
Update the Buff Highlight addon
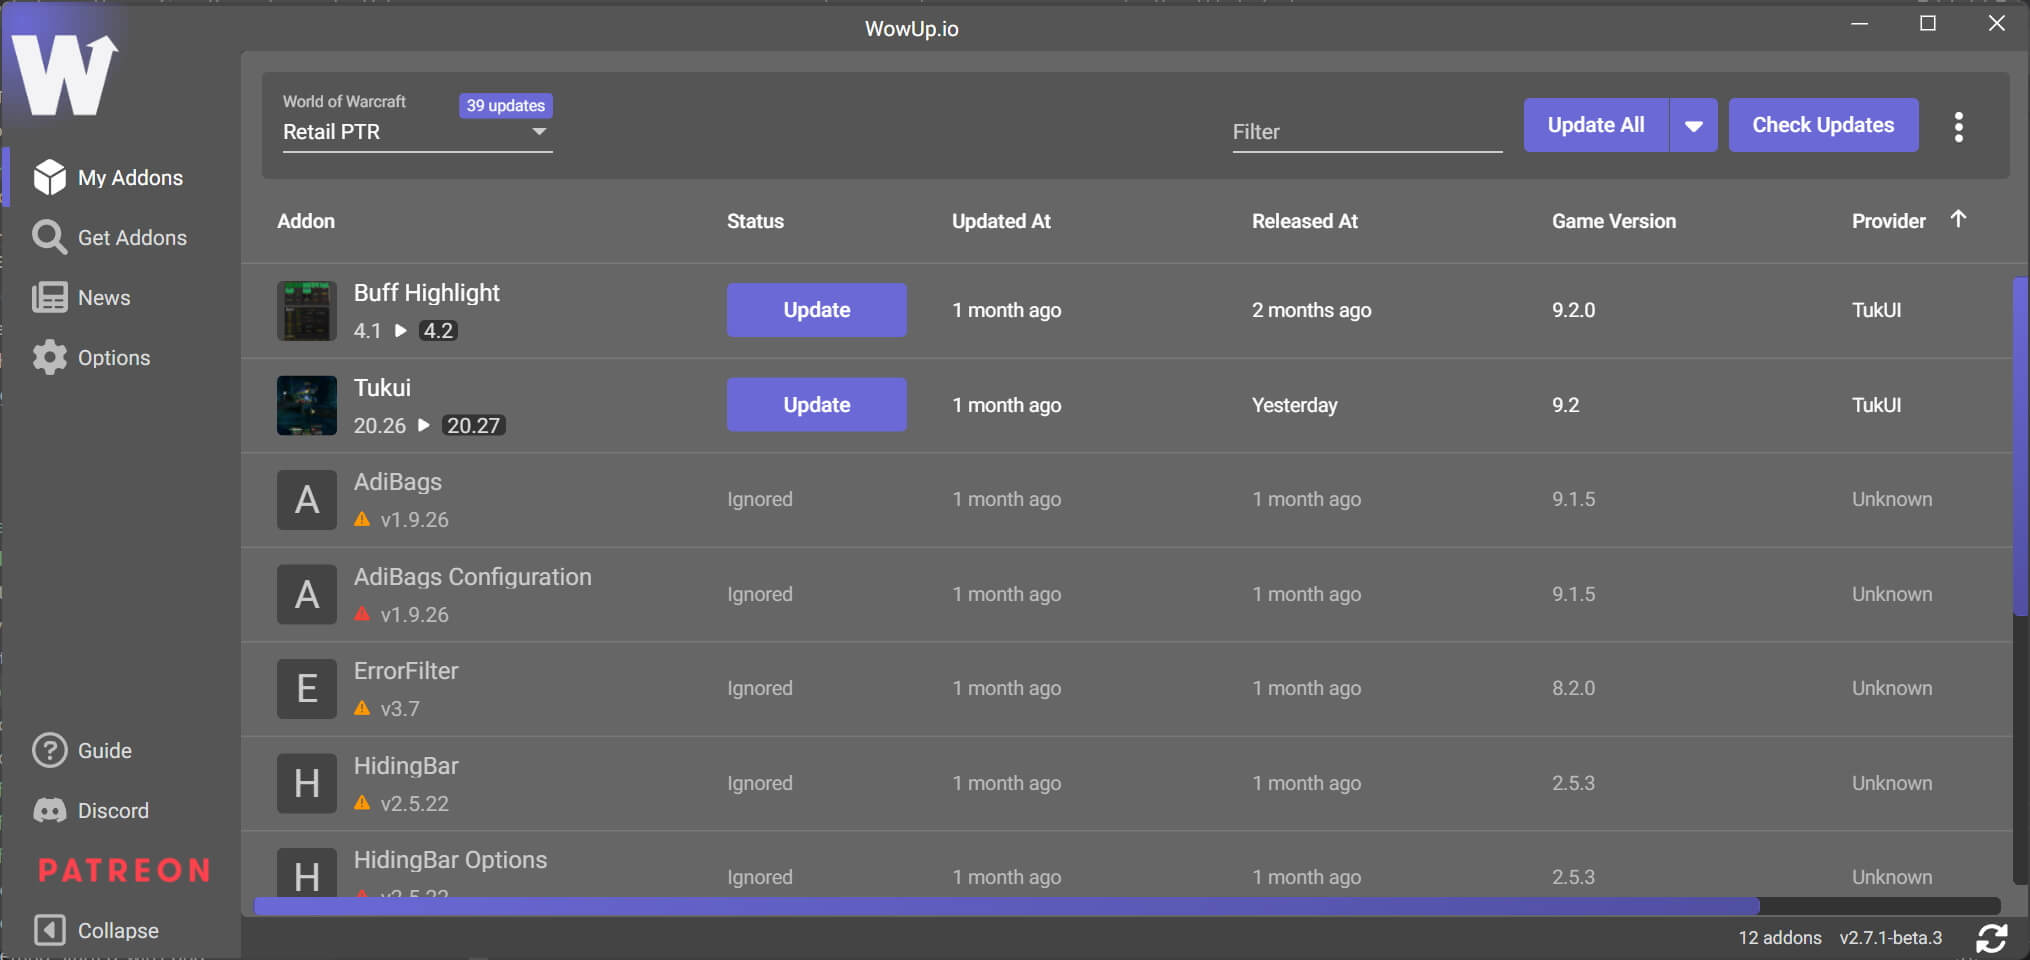pyautogui.click(x=816, y=310)
